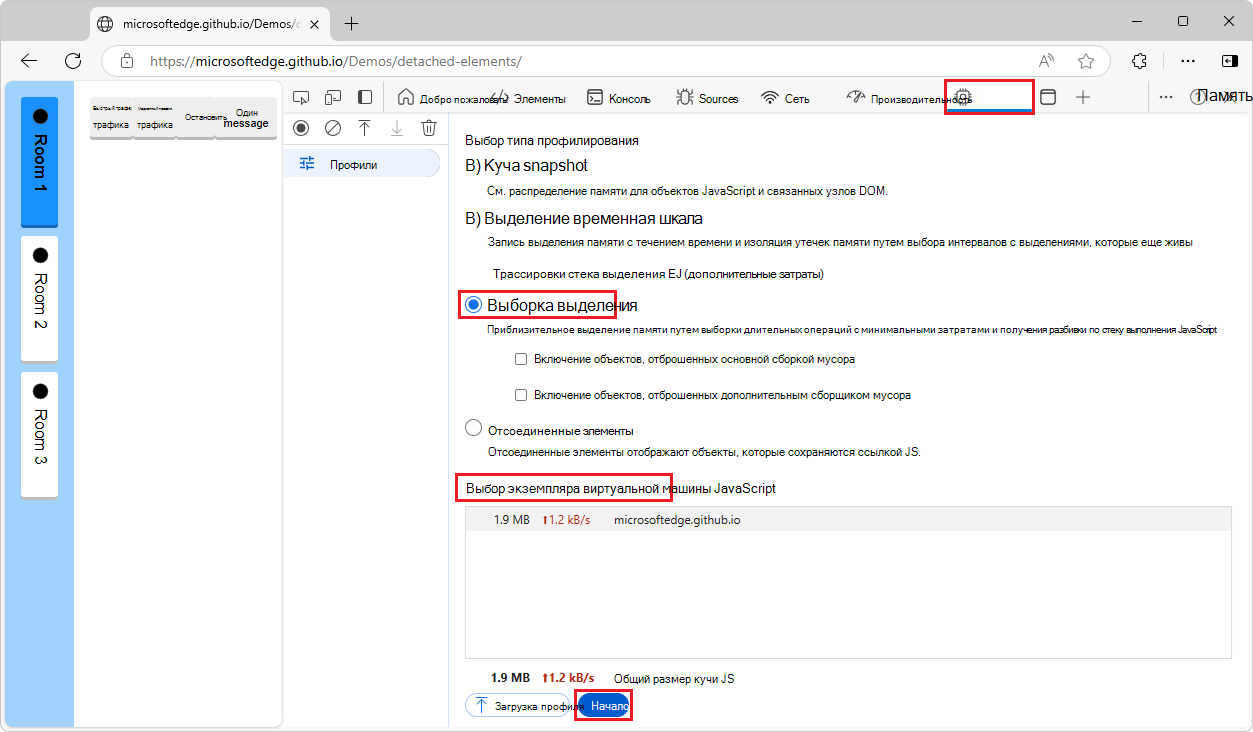The height and width of the screenshot is (732, 1253).
Task: Add page to favorites star
Action: [x=1086, y=61]
